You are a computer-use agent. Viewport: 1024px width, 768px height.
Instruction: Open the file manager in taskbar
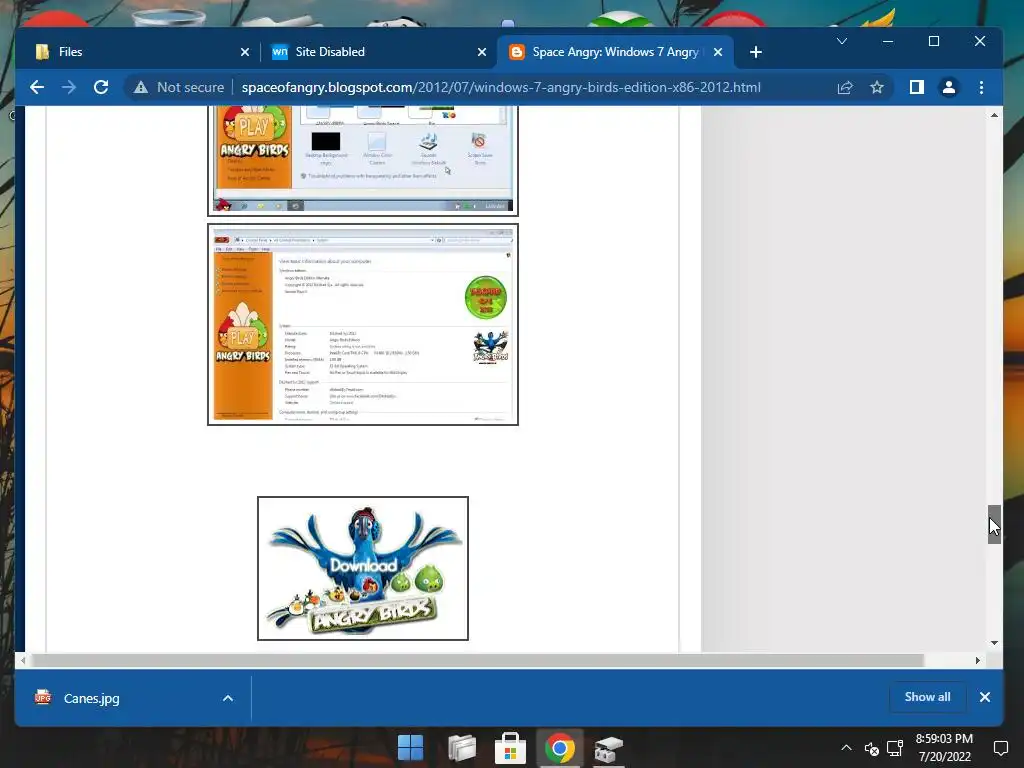(462, 748)
